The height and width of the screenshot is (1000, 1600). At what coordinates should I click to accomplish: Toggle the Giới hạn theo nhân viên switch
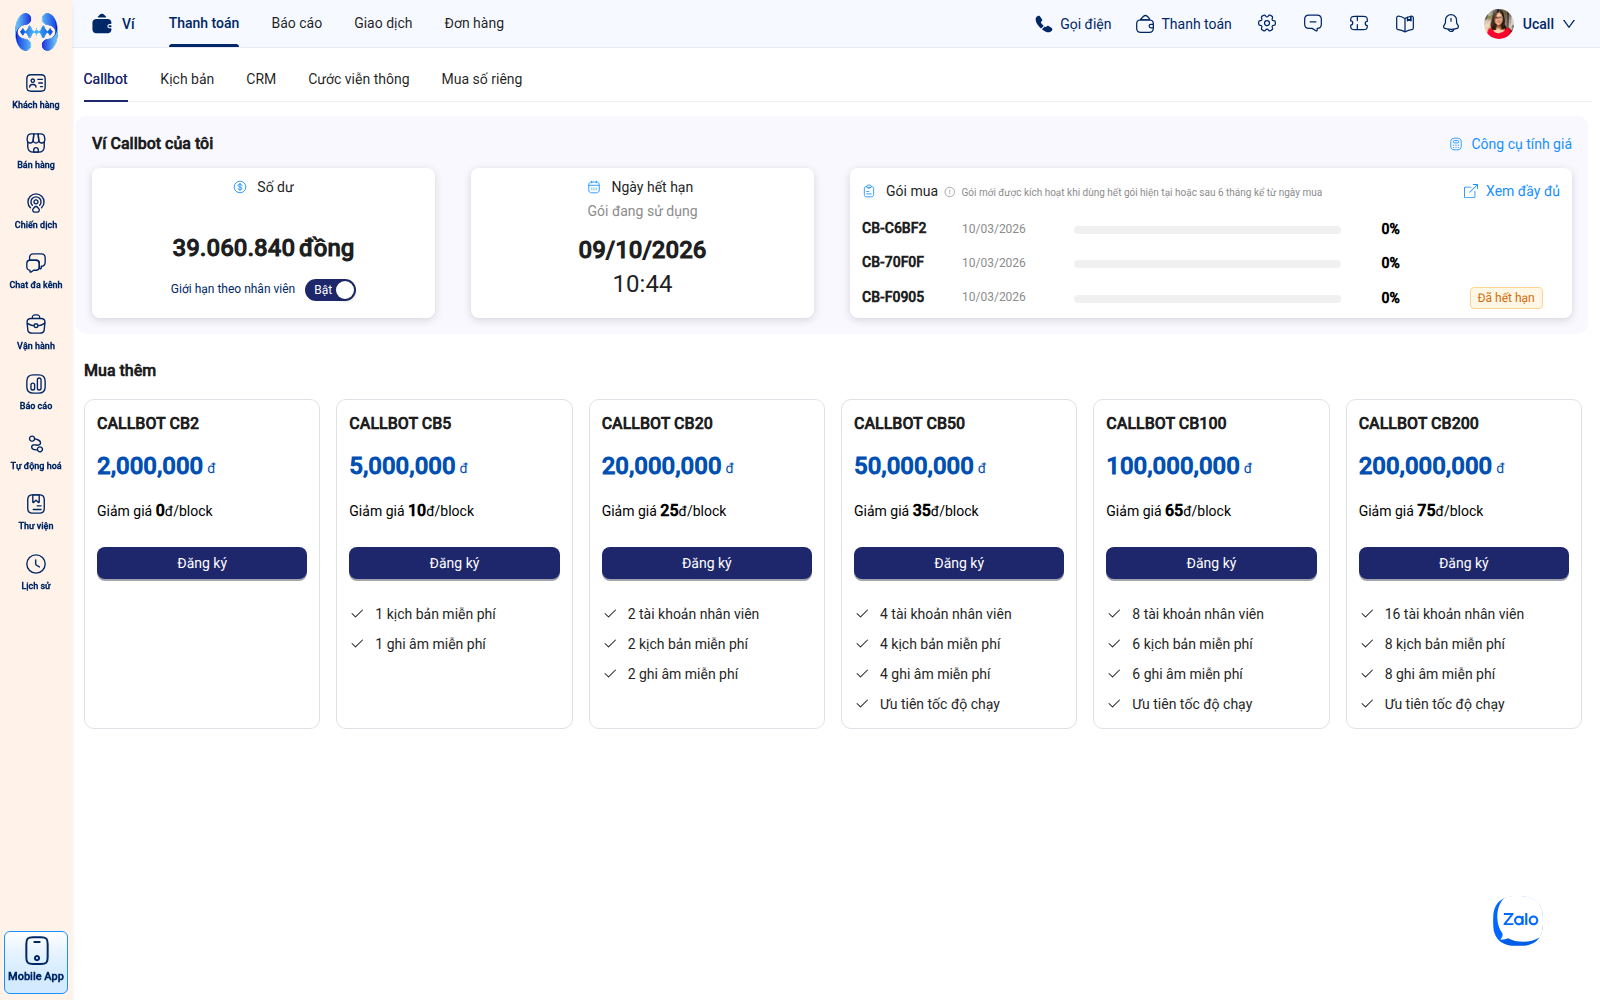pos(330,290)
